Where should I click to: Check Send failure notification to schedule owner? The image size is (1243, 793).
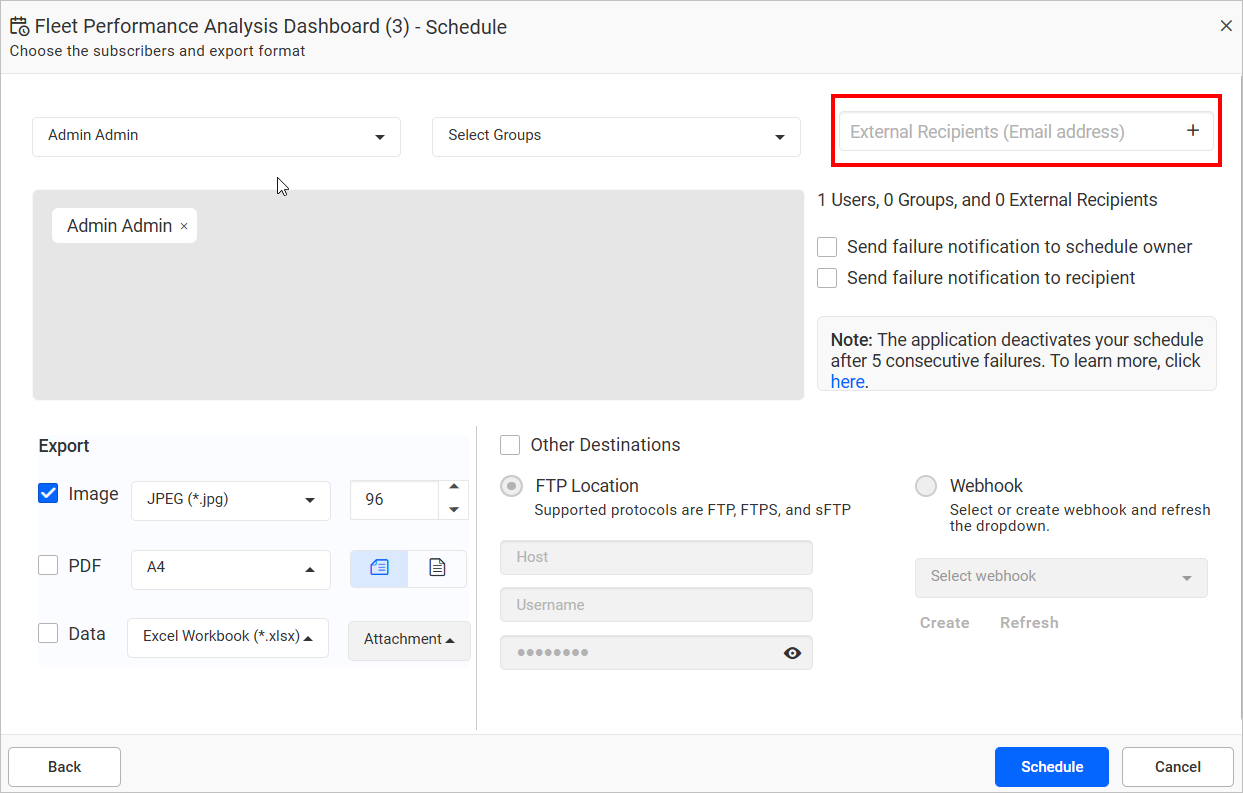(x=827, y=247)
